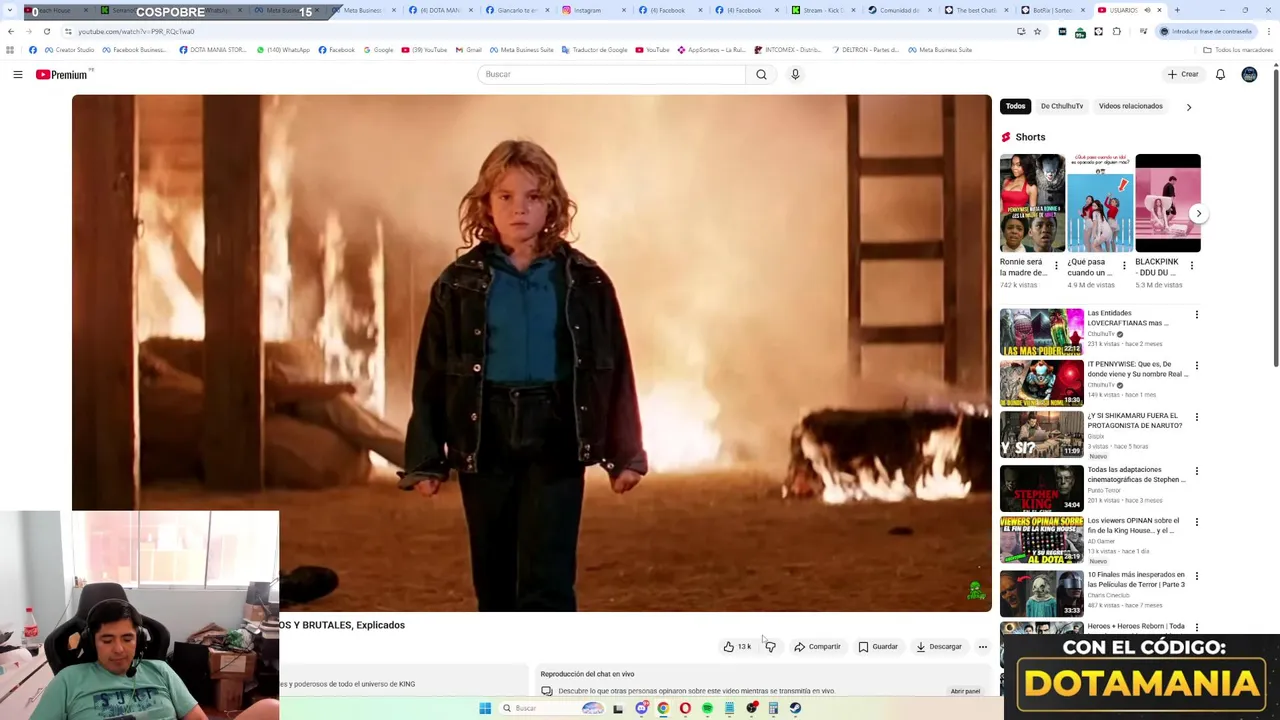Share the video via Compartir
Viewport: 1280px width, 720px height.
pyautogui.click(x=817, y=647)
